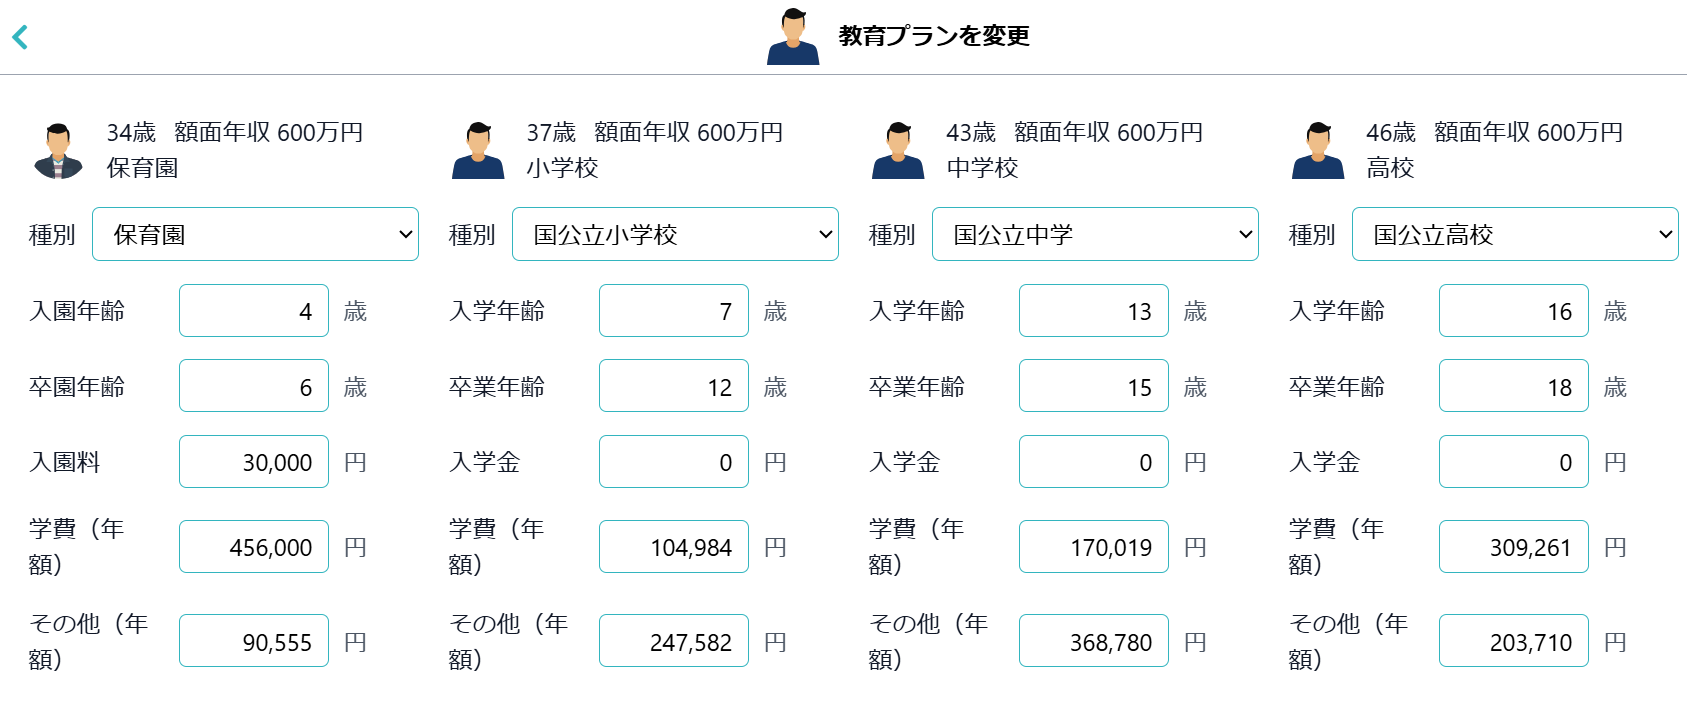
Task: Click the 小学校 学費 field showing 104,984
Action: 673,546
